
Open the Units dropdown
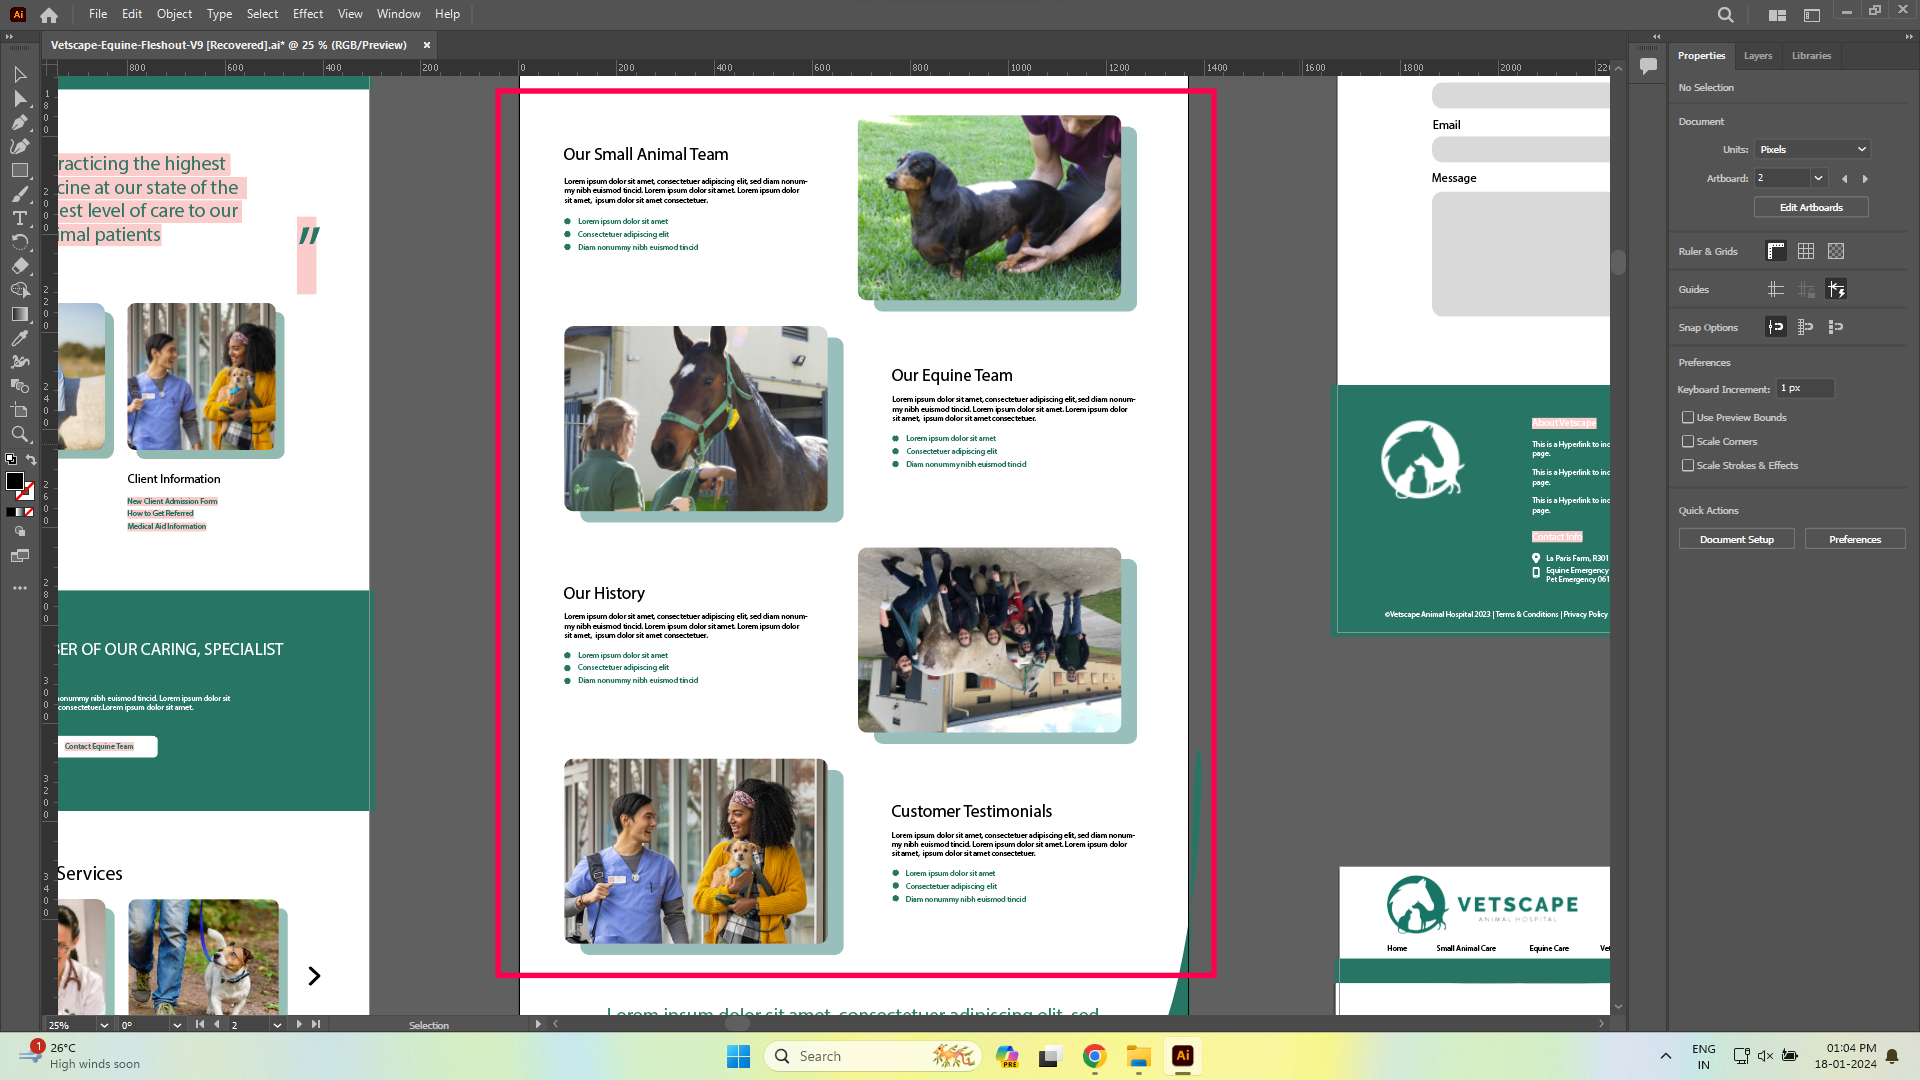coord(1813,150)
